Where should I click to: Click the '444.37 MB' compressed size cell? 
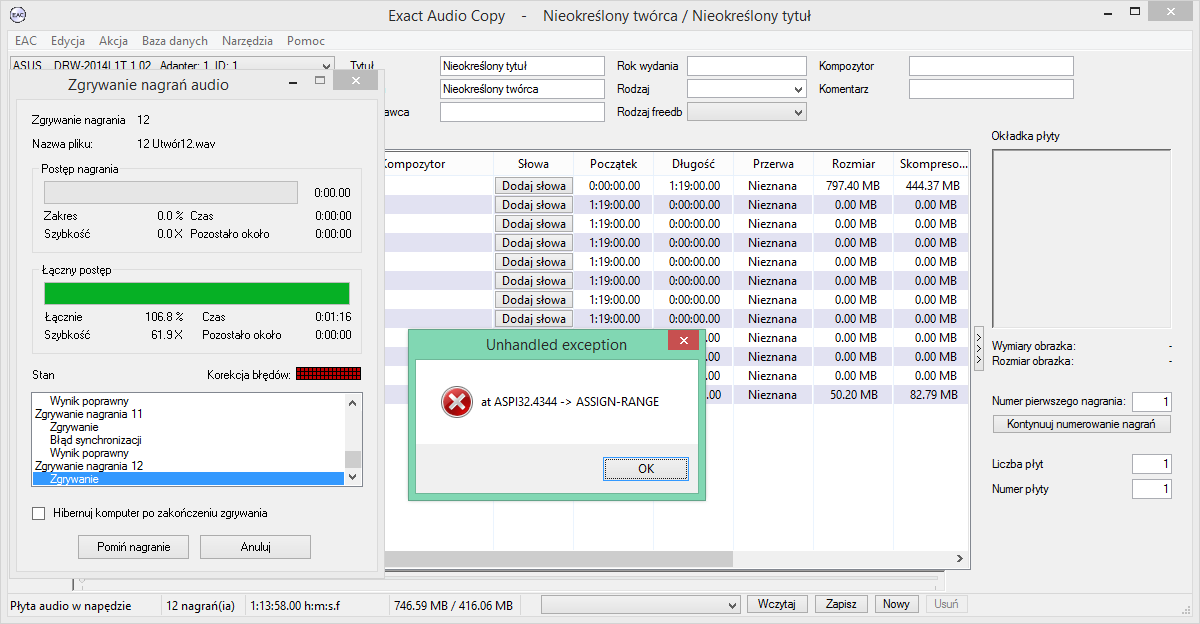pos(931,186)
